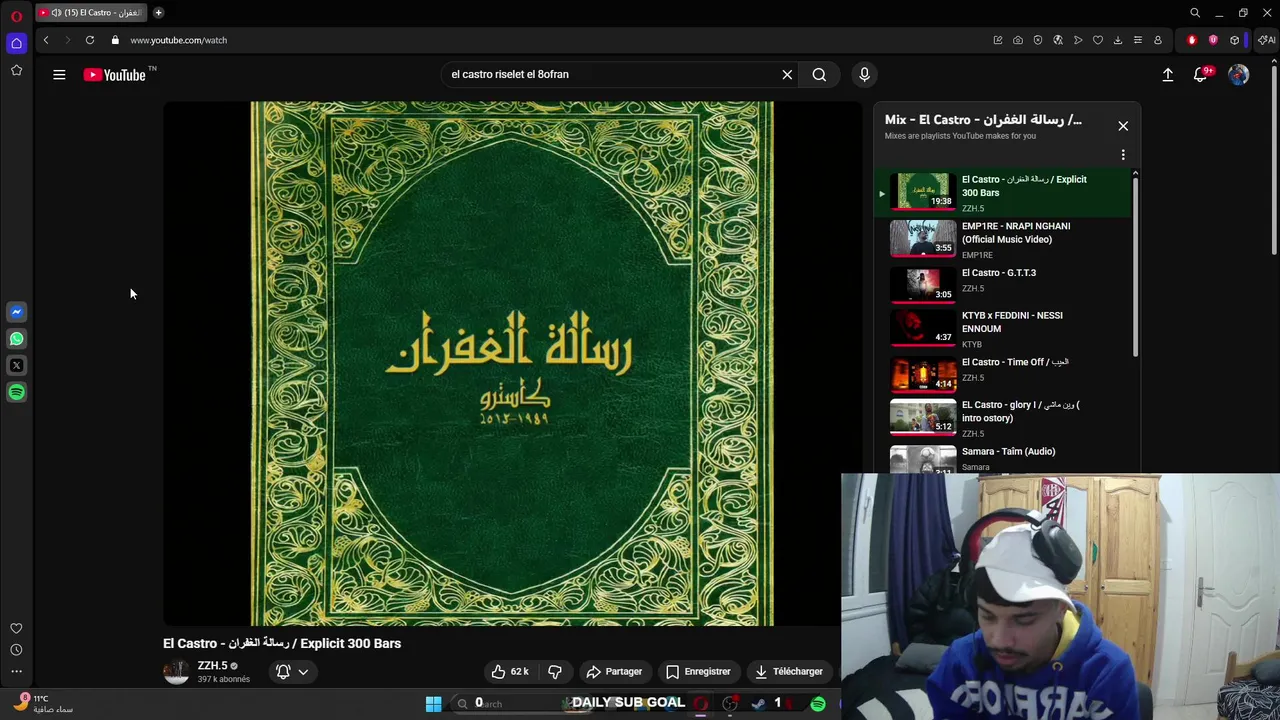Open Messenger in the Opera sidebar
The height and width of the screenshot is (720, 1280).
click(16, 312)
